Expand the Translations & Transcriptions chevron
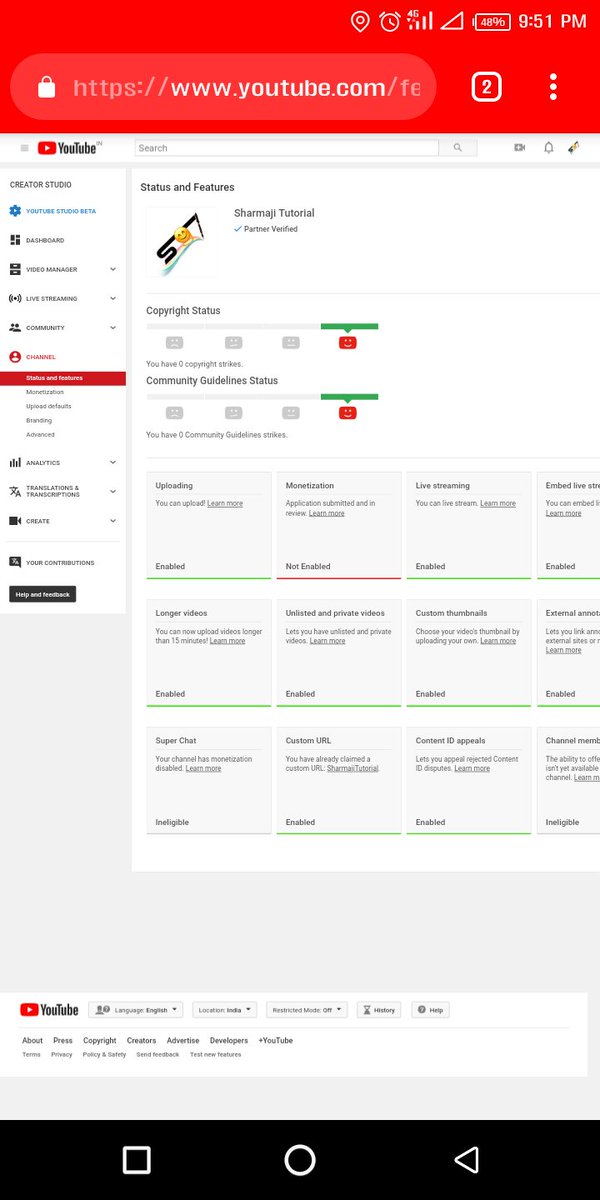 click(113, 491)
